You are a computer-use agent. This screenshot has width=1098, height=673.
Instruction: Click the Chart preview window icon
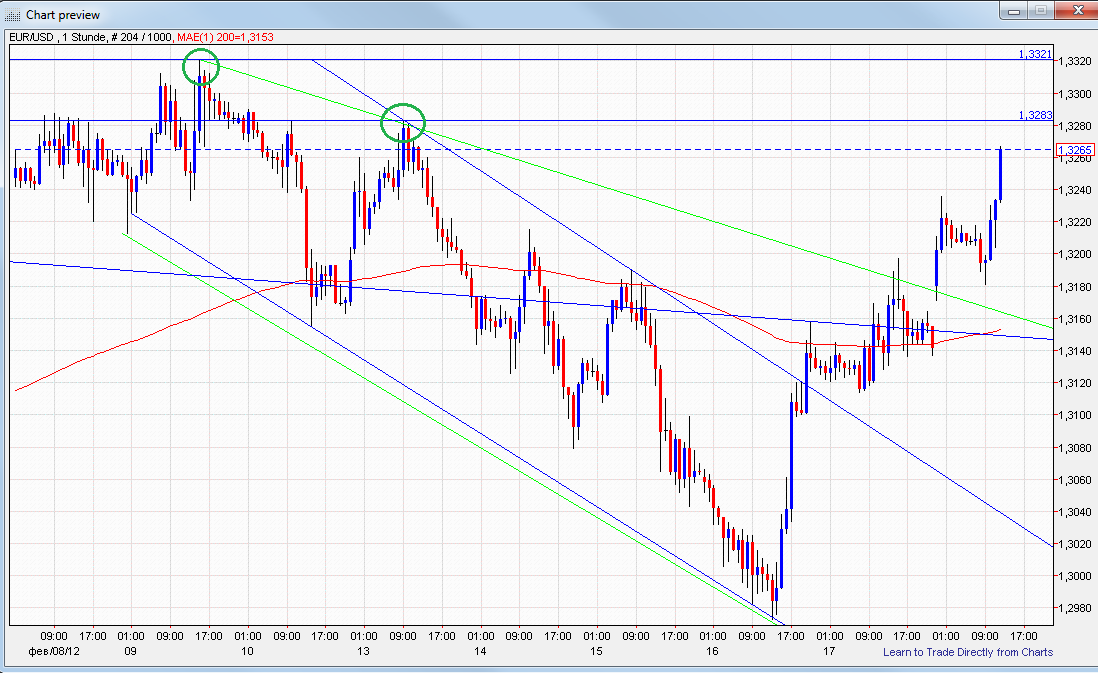pyautogui.click(x=10, y=14)
